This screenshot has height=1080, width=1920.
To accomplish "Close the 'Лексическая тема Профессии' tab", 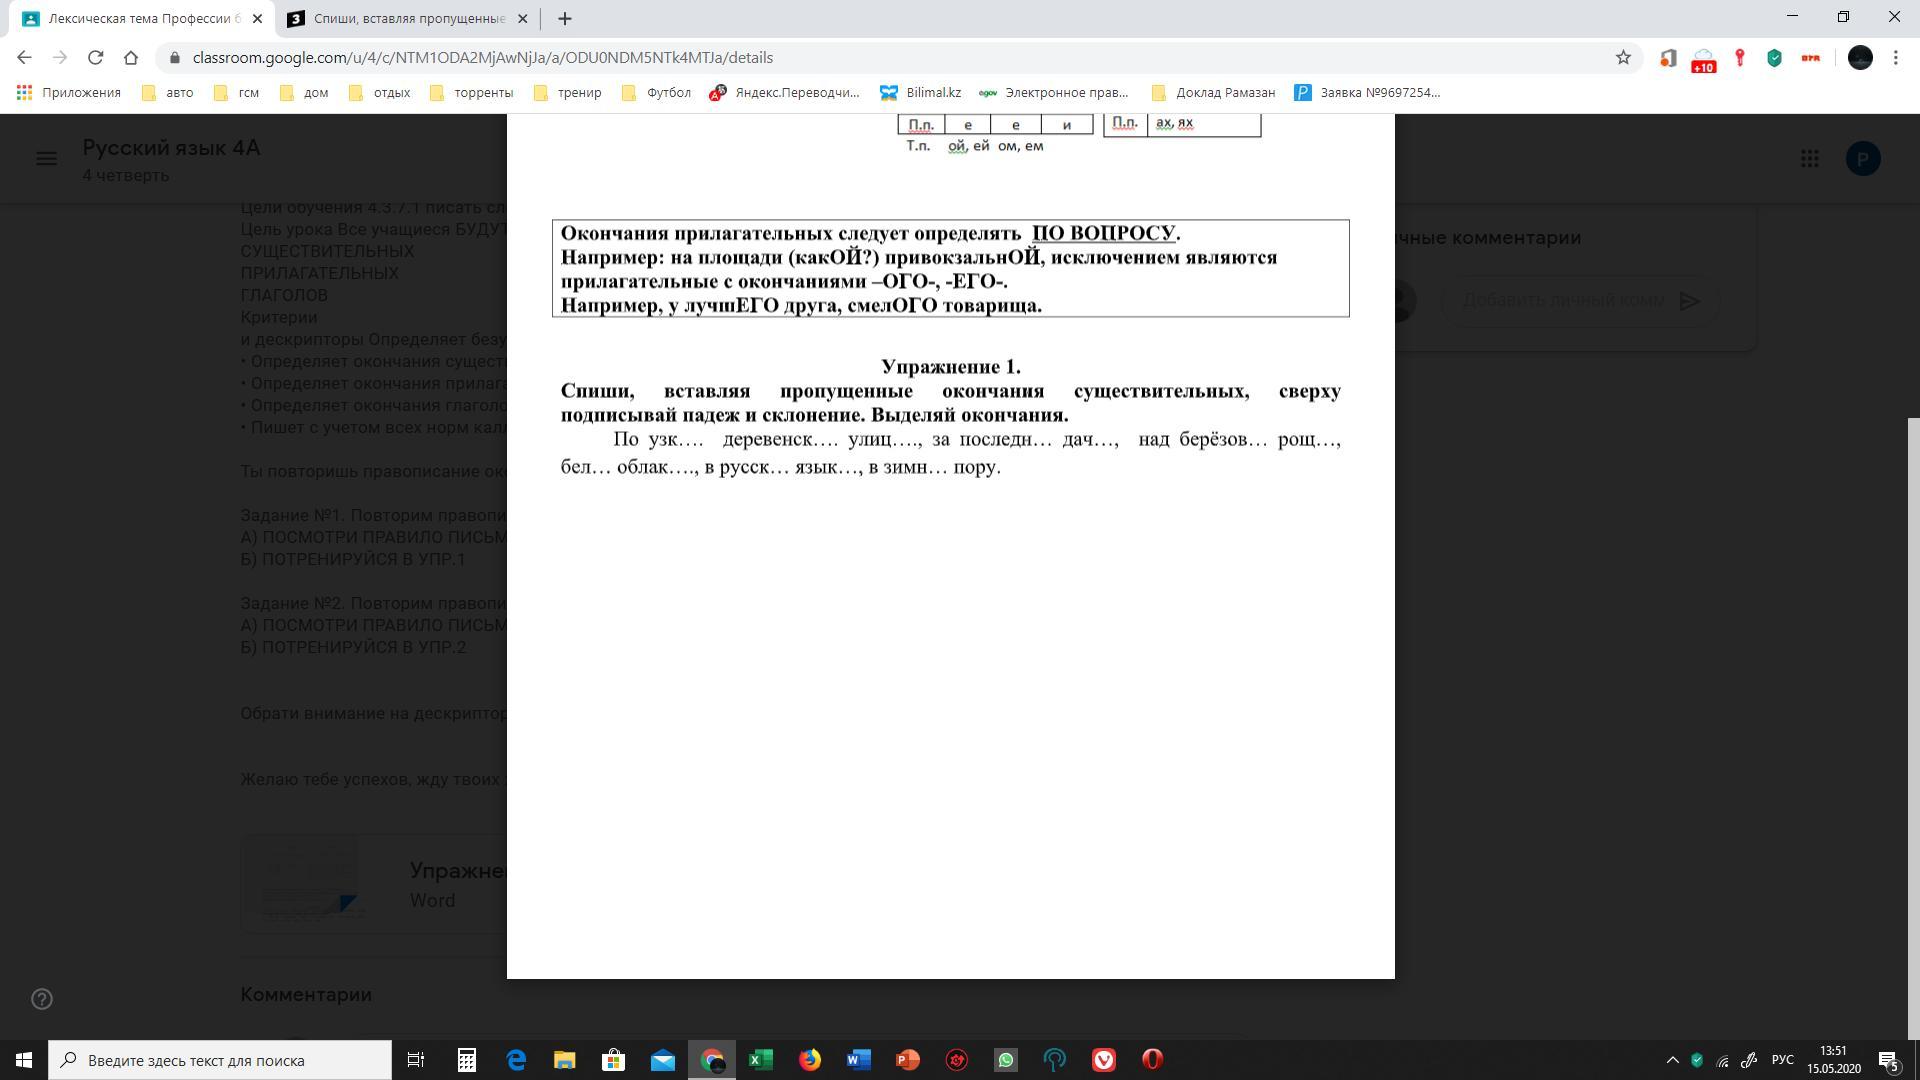I will coord(258,19).
